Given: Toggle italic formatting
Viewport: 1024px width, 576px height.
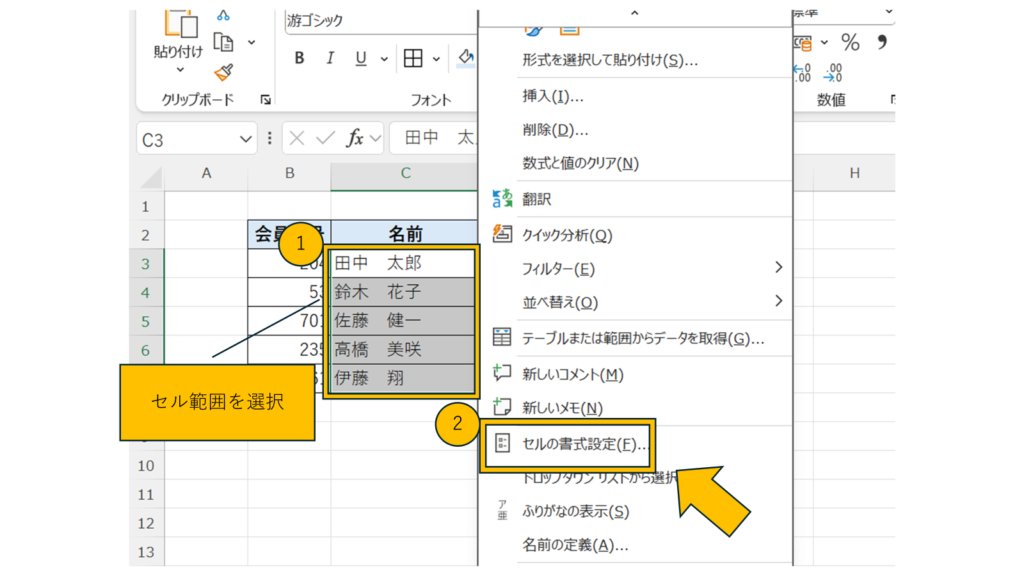Looking at the screenshot, I should (x=329, y=58).
